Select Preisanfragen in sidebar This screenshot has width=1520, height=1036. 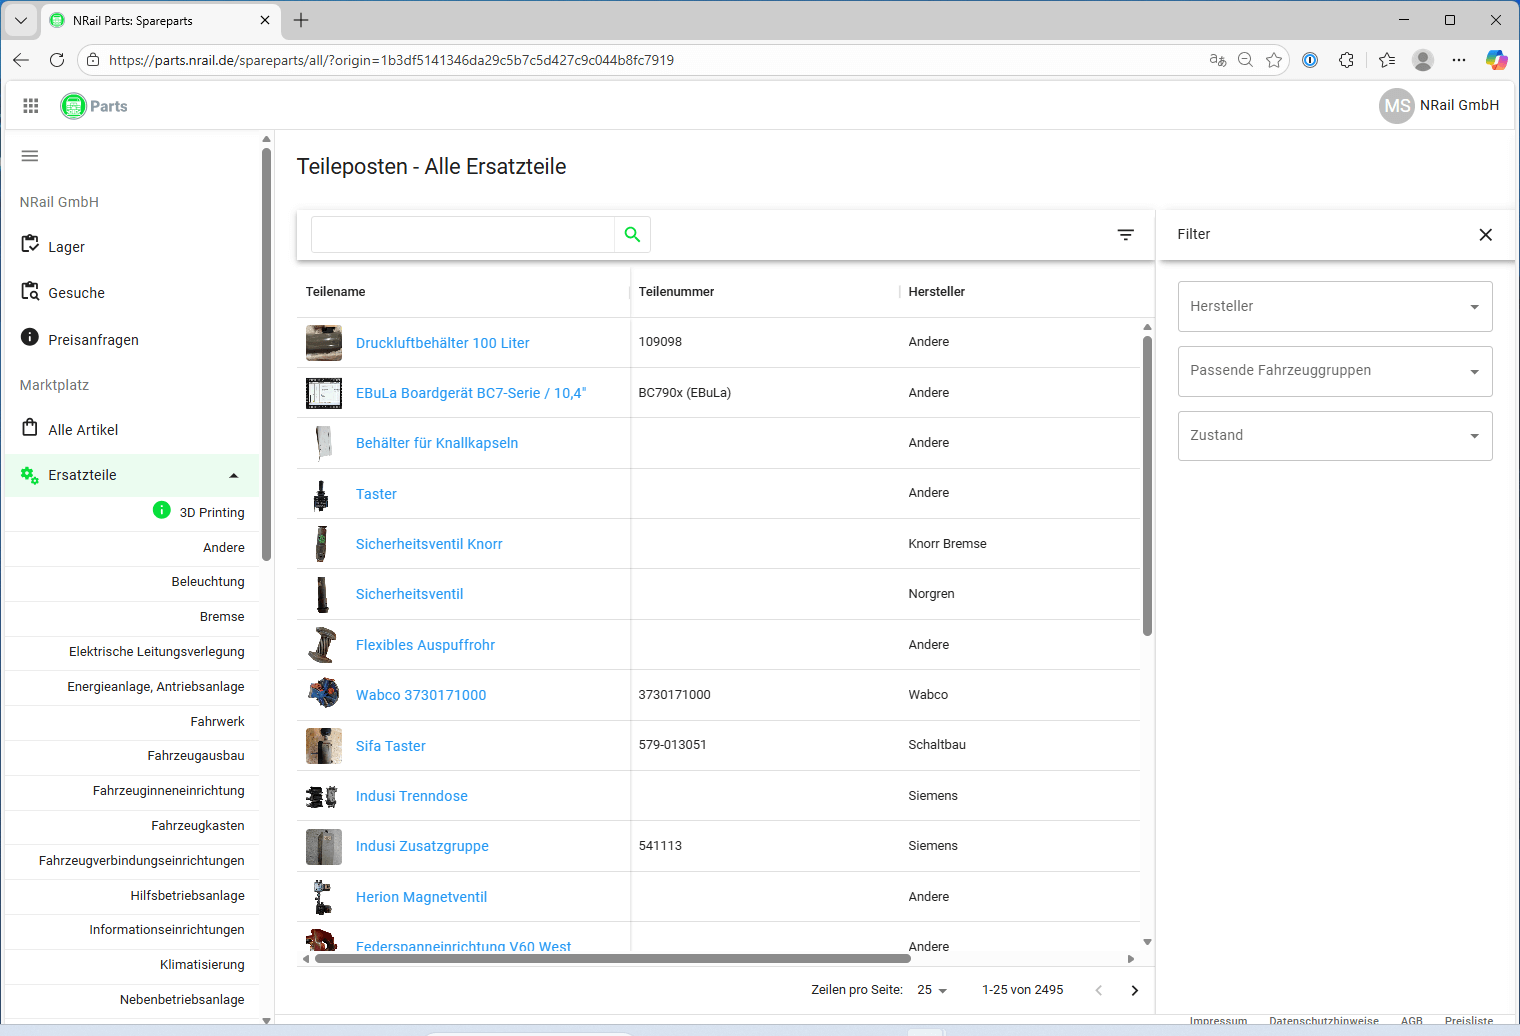tap(93, 340)
